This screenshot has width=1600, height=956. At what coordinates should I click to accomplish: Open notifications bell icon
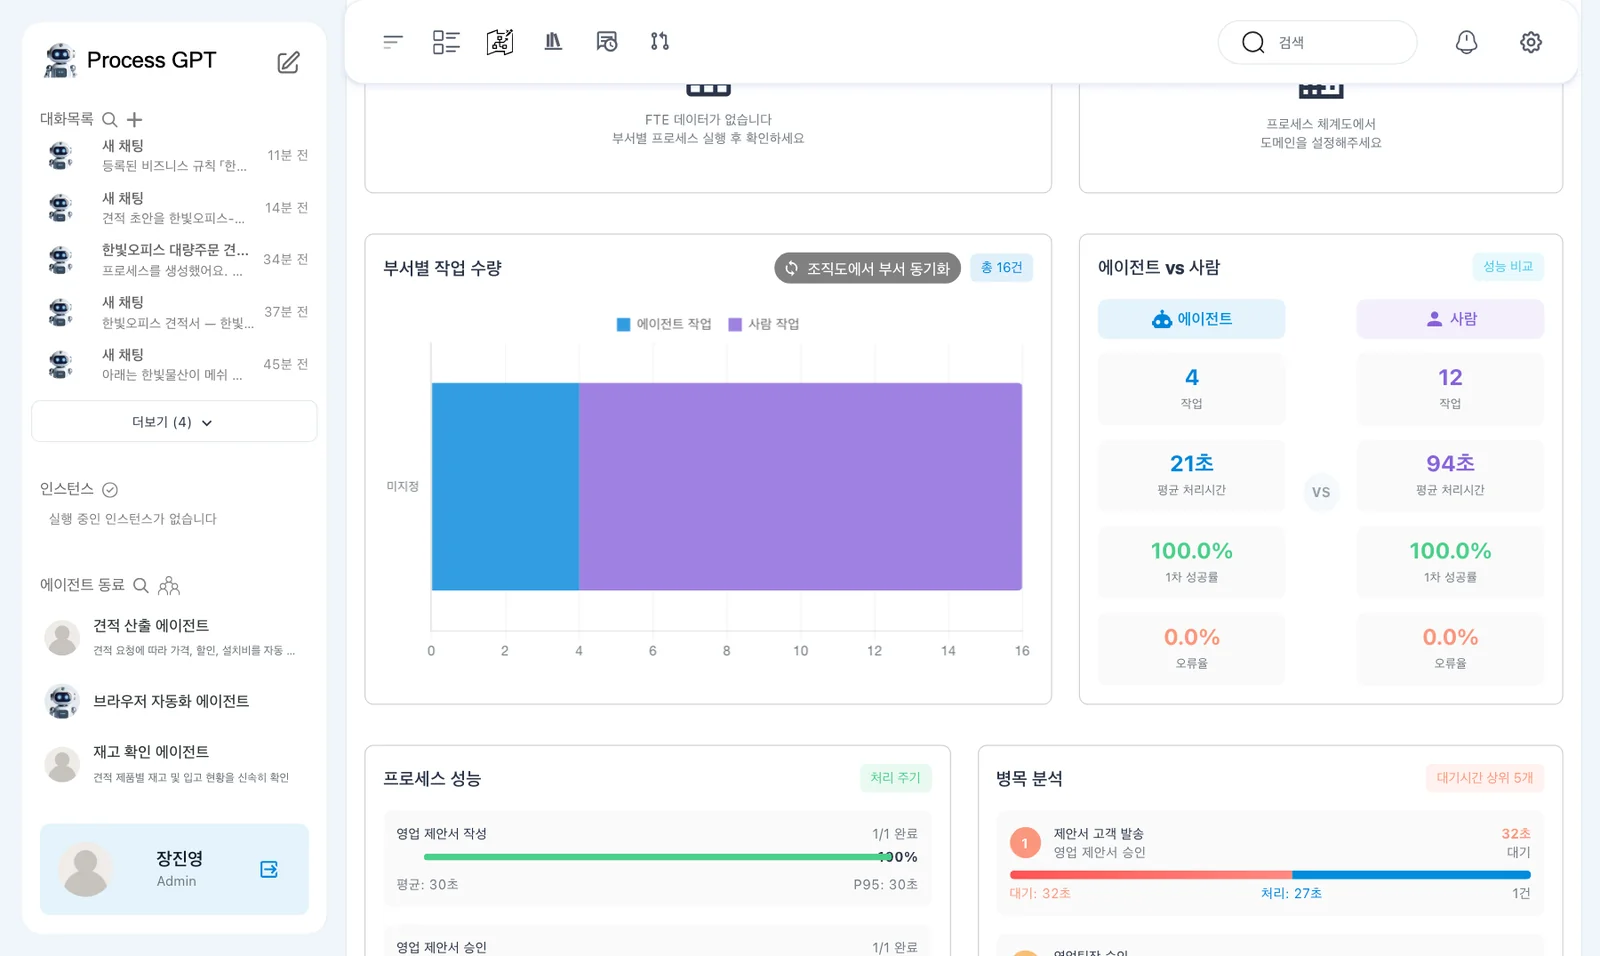click(x=1466, y=42)
